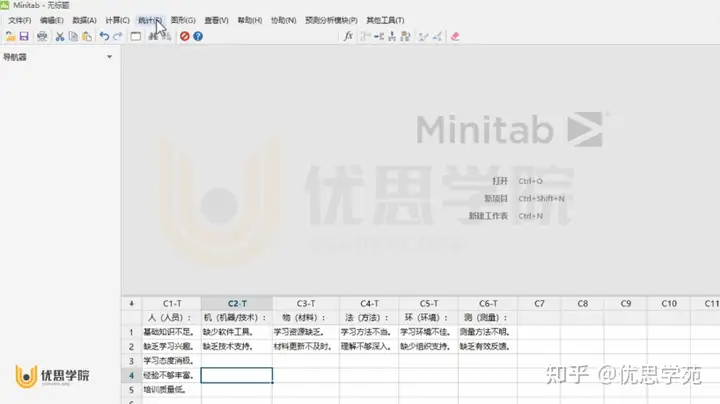Open the 帮助(H) menu

click(249, 20)
